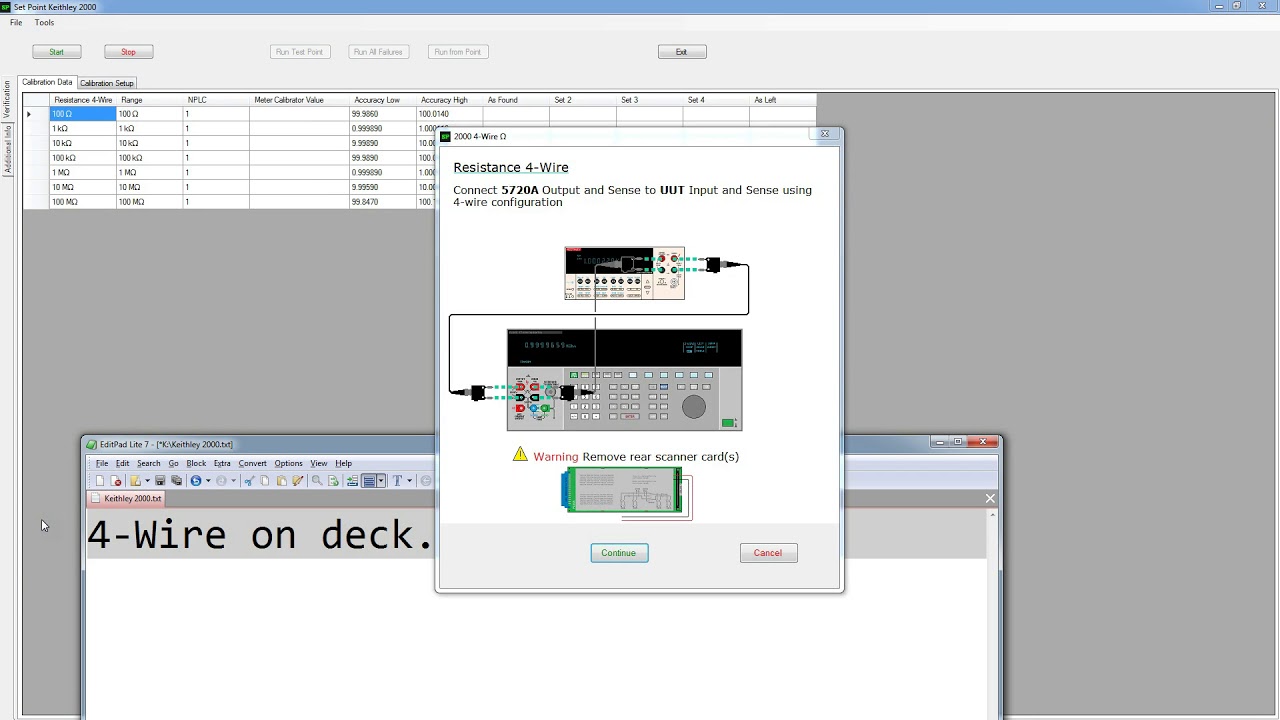The image size is (1280, 720).
Task: Click the As Found column header
Action: point(517,100)
